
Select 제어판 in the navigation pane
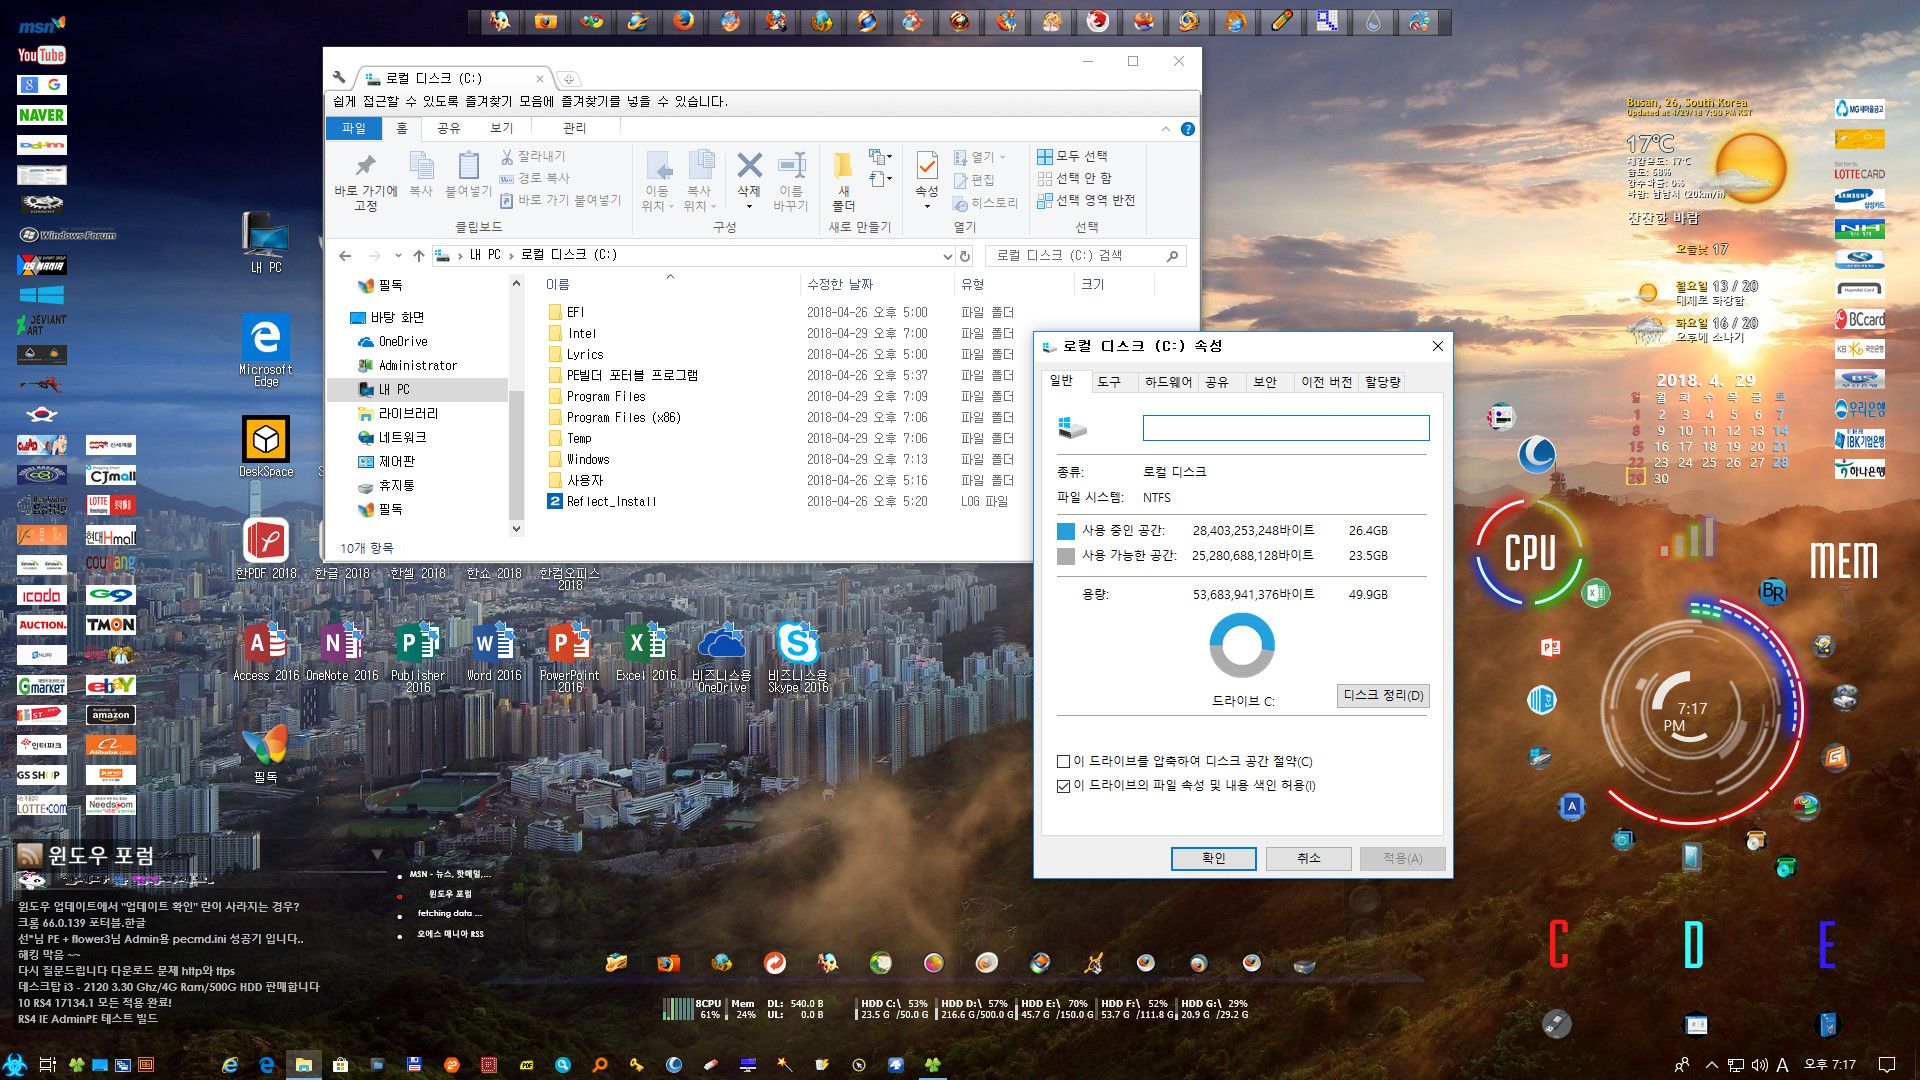(x=396, y=462)
